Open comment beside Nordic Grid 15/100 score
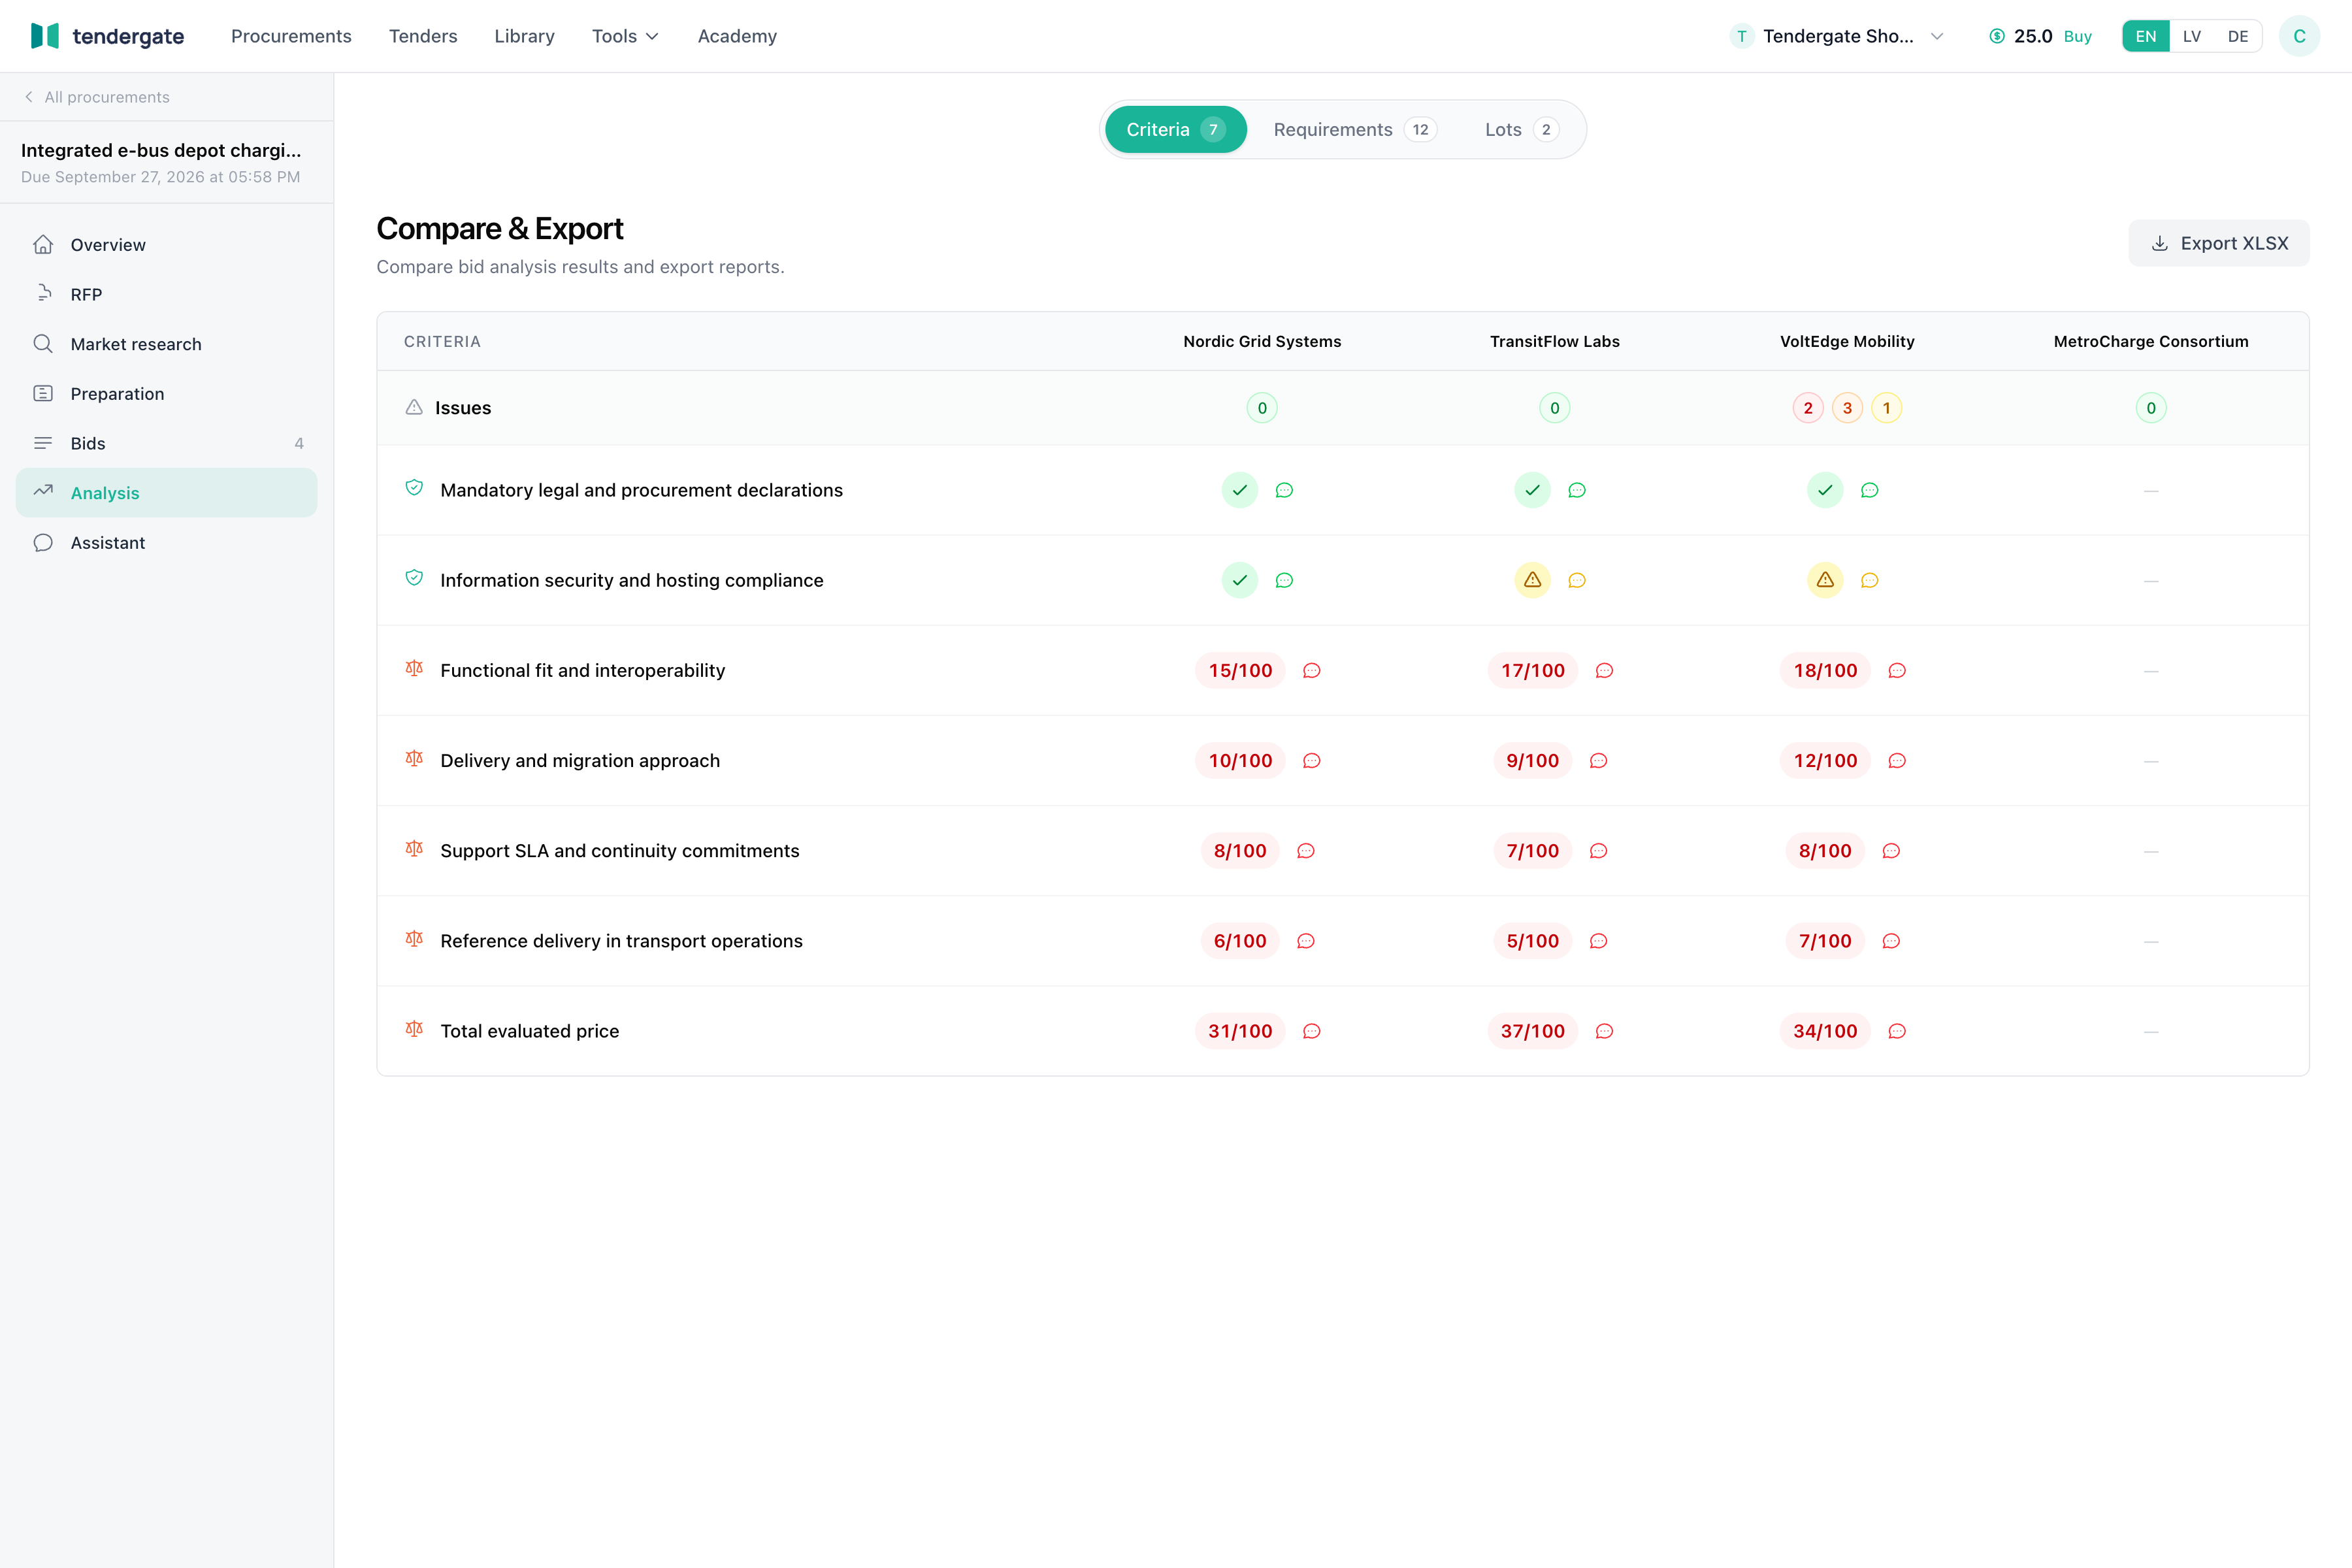The height and width of the screenshot is (1568, 2352). tap(1312, 670)
